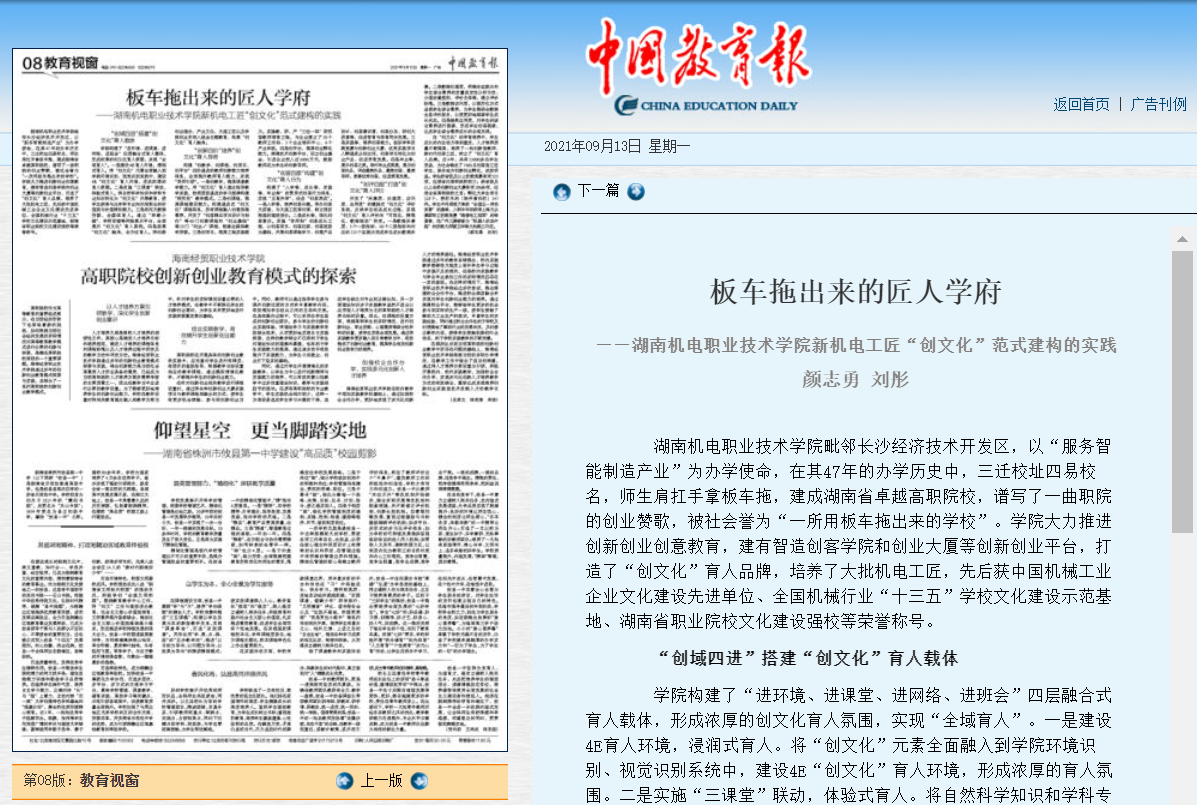Click the author names 颜志勇 刘彤
1197x805 pixels.
(x=856, y=379)
